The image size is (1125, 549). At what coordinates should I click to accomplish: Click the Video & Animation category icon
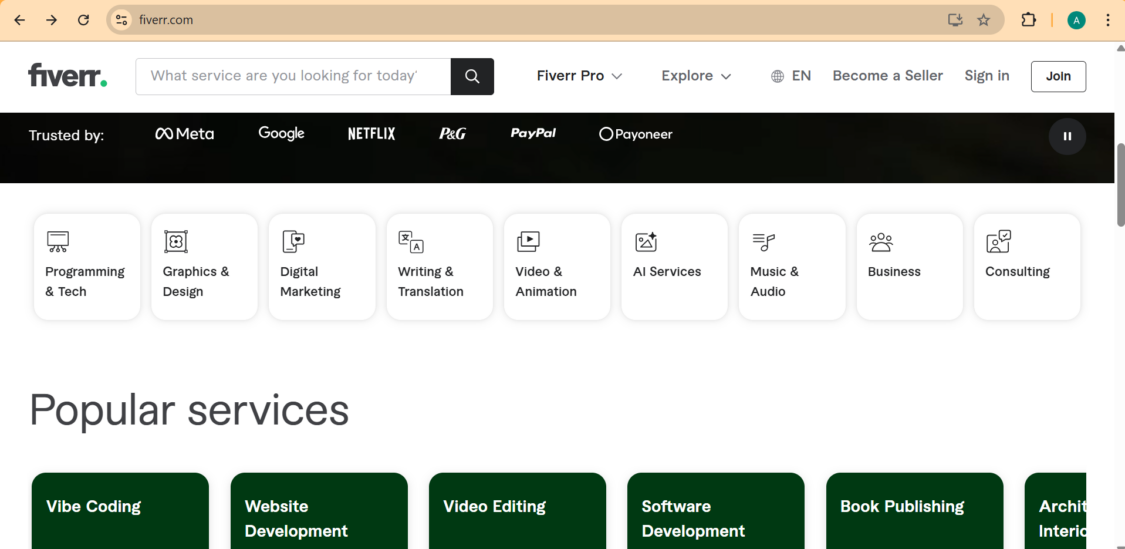(528, 242)
